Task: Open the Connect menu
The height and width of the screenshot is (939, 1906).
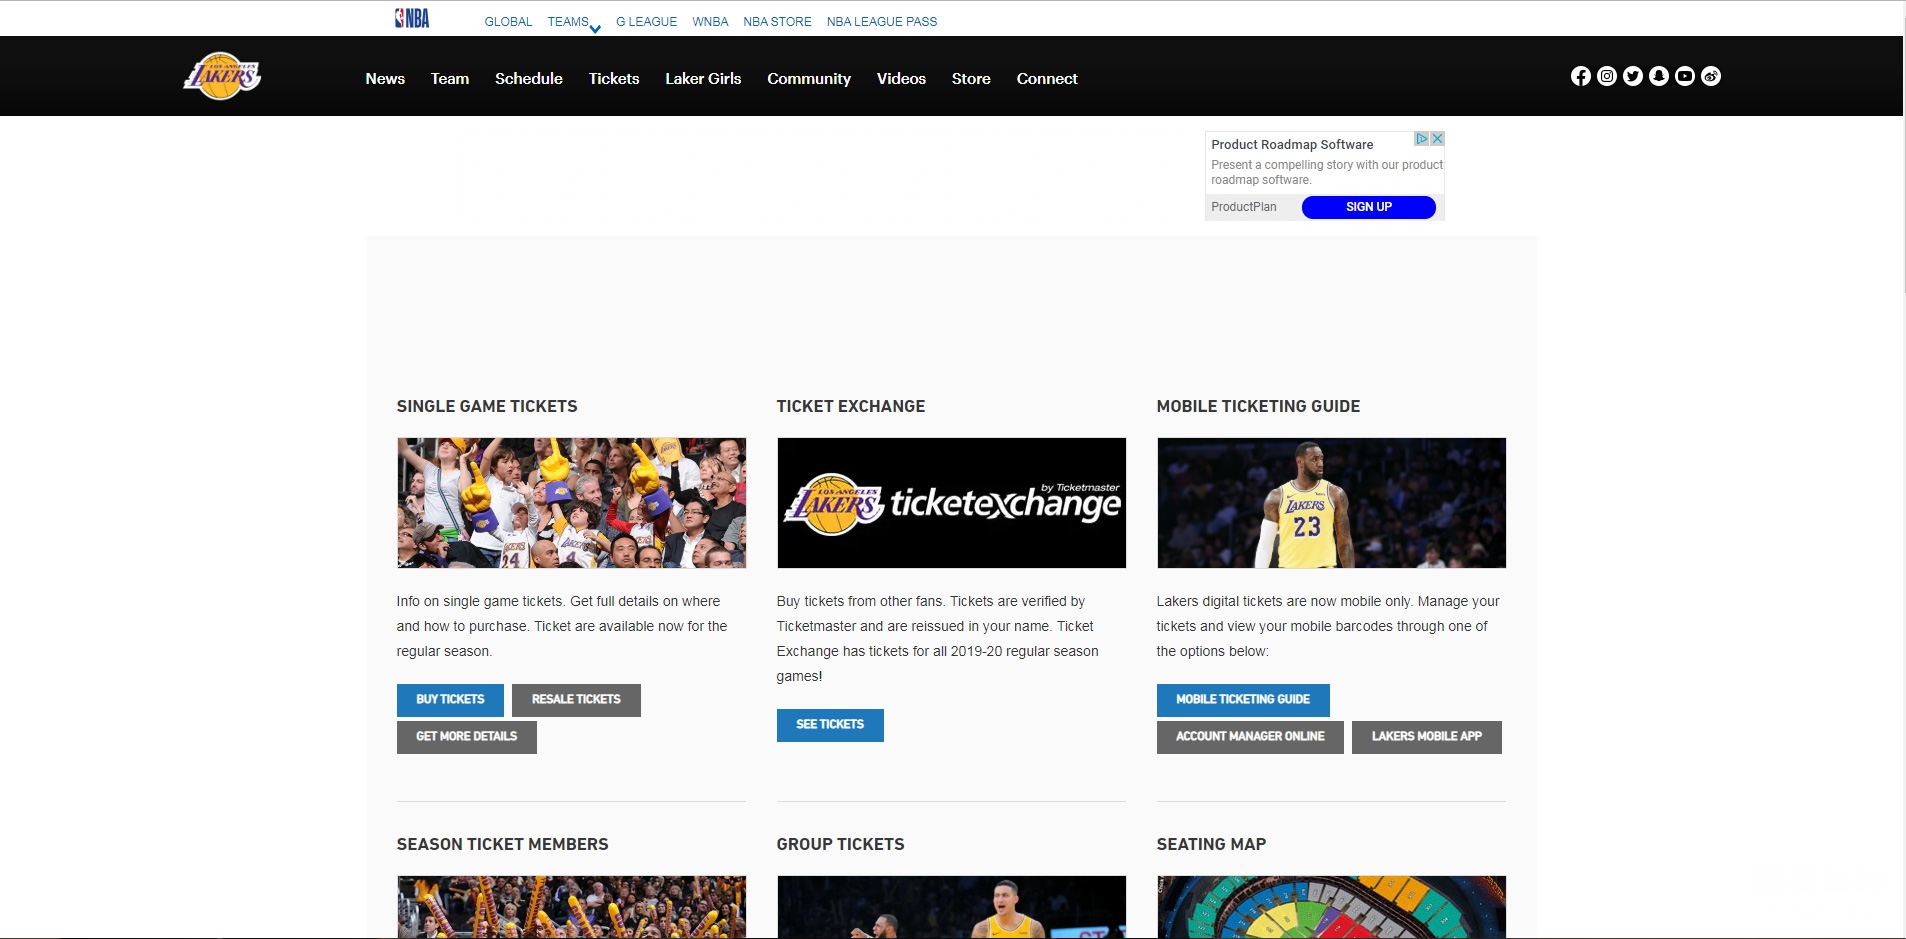Action: coord(1047,78)
